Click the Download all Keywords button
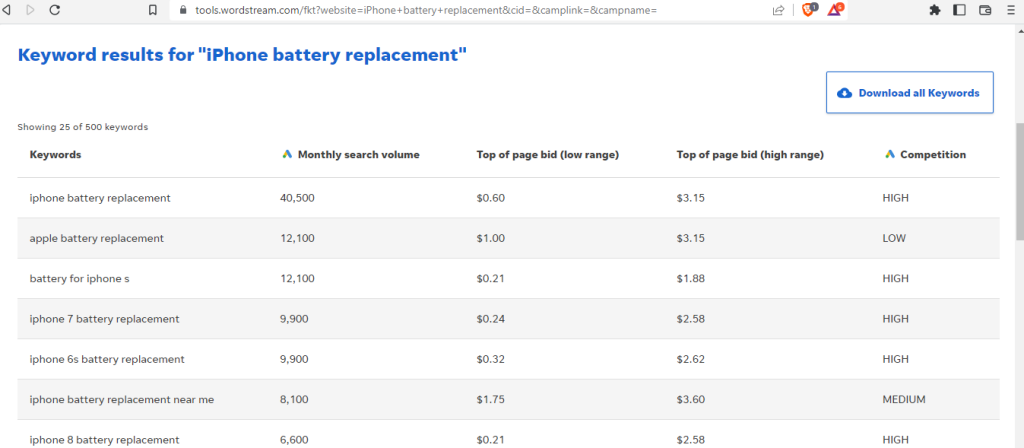Screen dimensions: 1024x448 pos(910,93)
